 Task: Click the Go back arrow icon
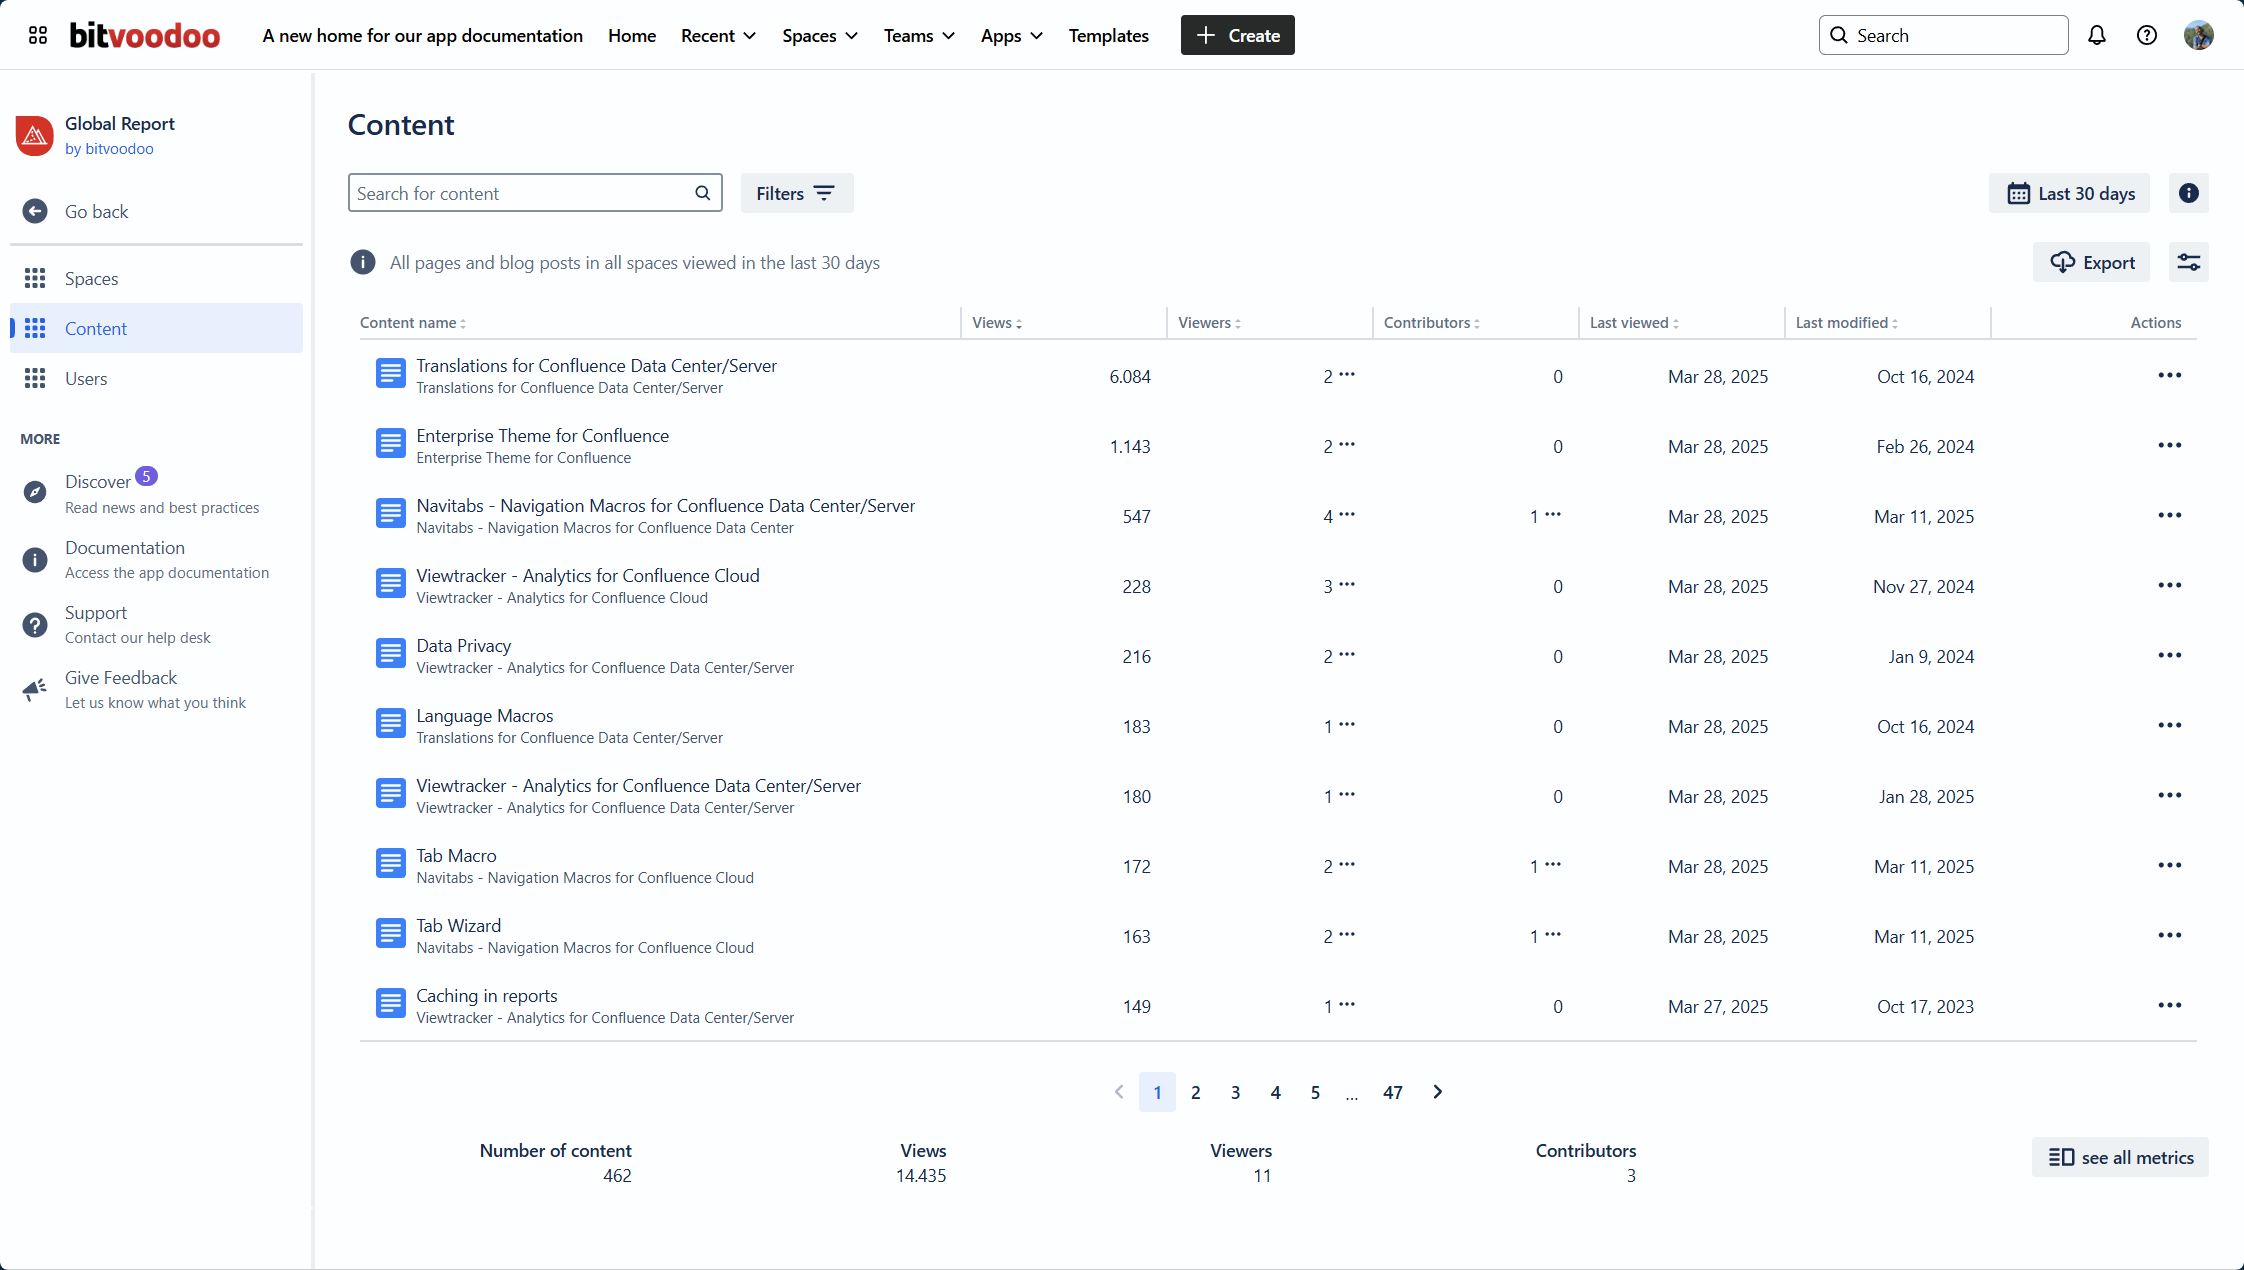tap(35, 211)
